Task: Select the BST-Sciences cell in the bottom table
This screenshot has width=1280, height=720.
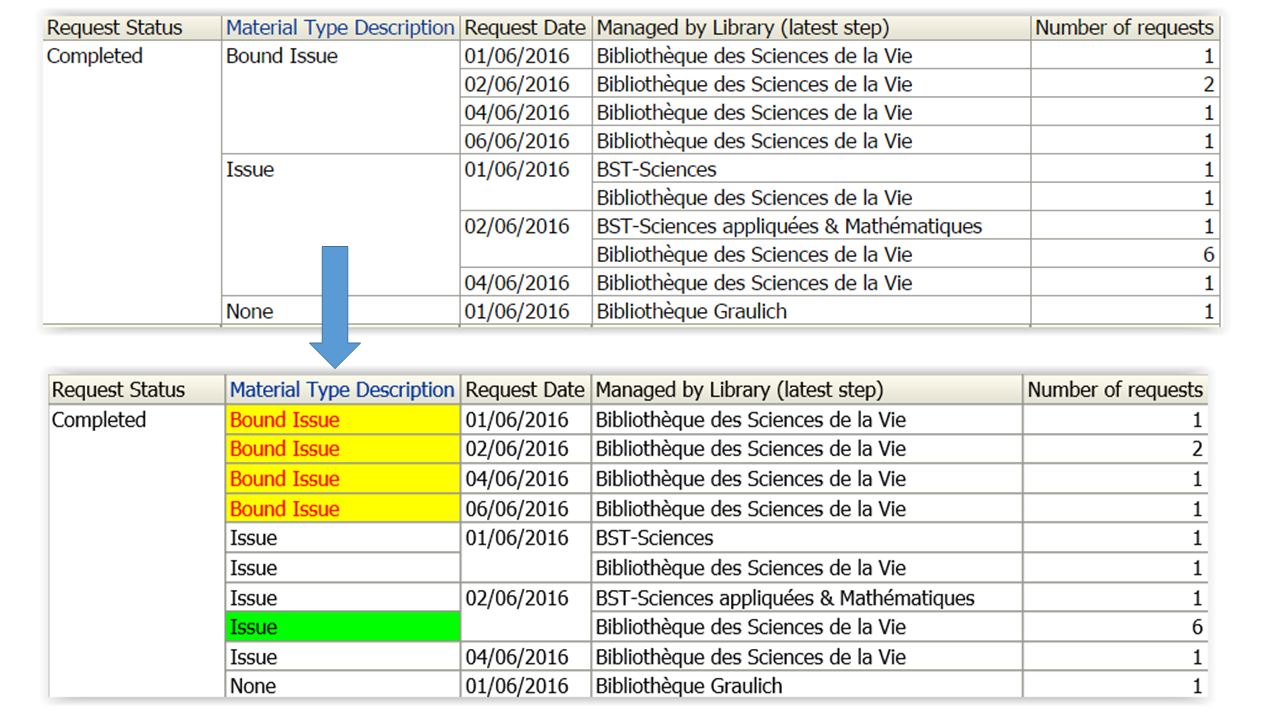Action: tap(806, 538)
